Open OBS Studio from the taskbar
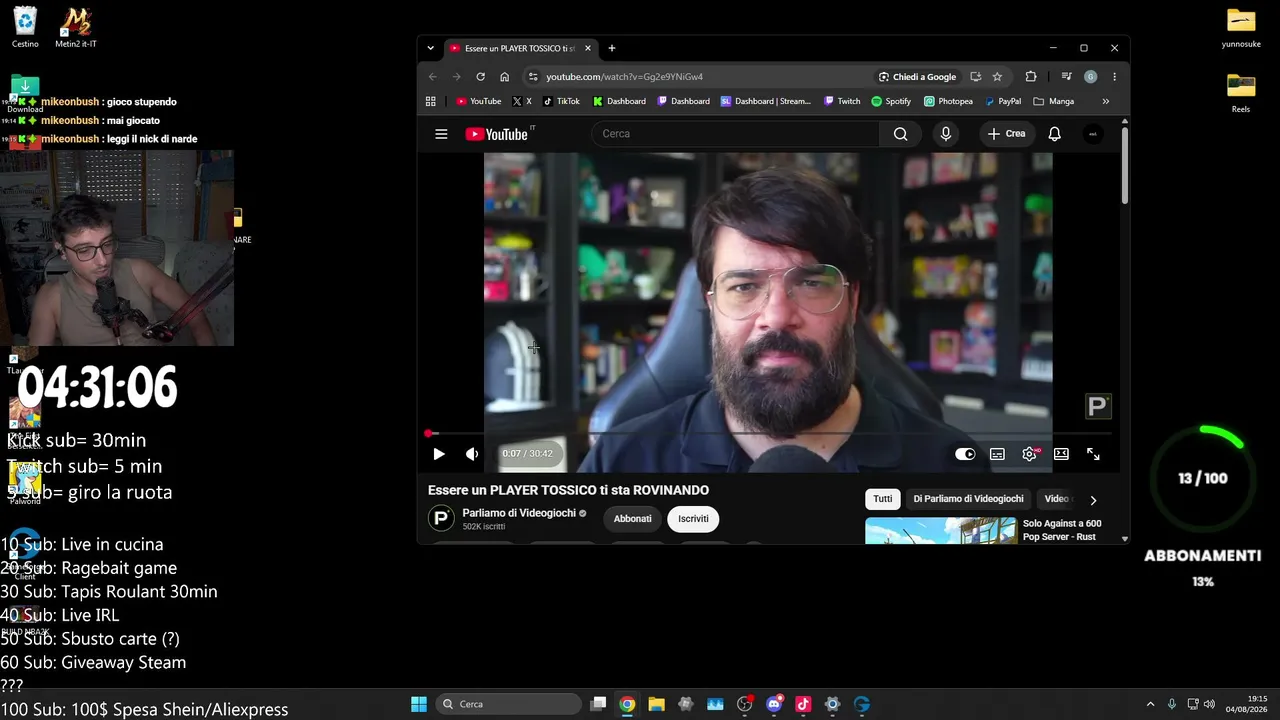 pos(744,704)
